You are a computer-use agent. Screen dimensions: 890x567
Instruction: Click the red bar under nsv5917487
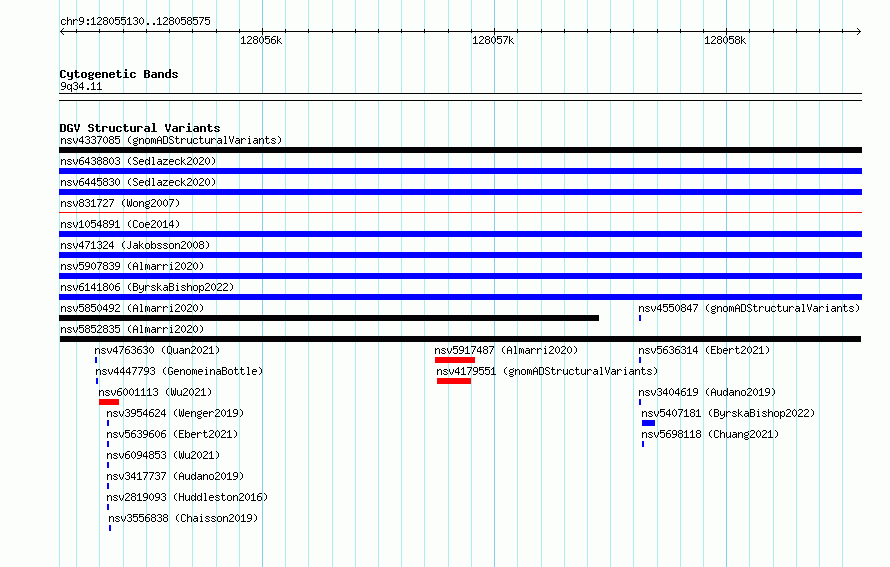[455, 360]
